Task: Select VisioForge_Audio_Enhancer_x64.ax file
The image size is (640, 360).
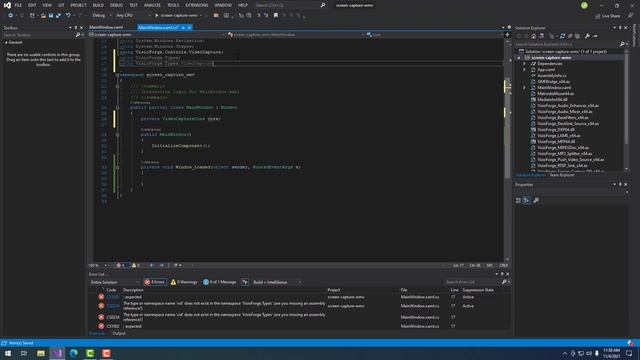Action: click(567, 106)
